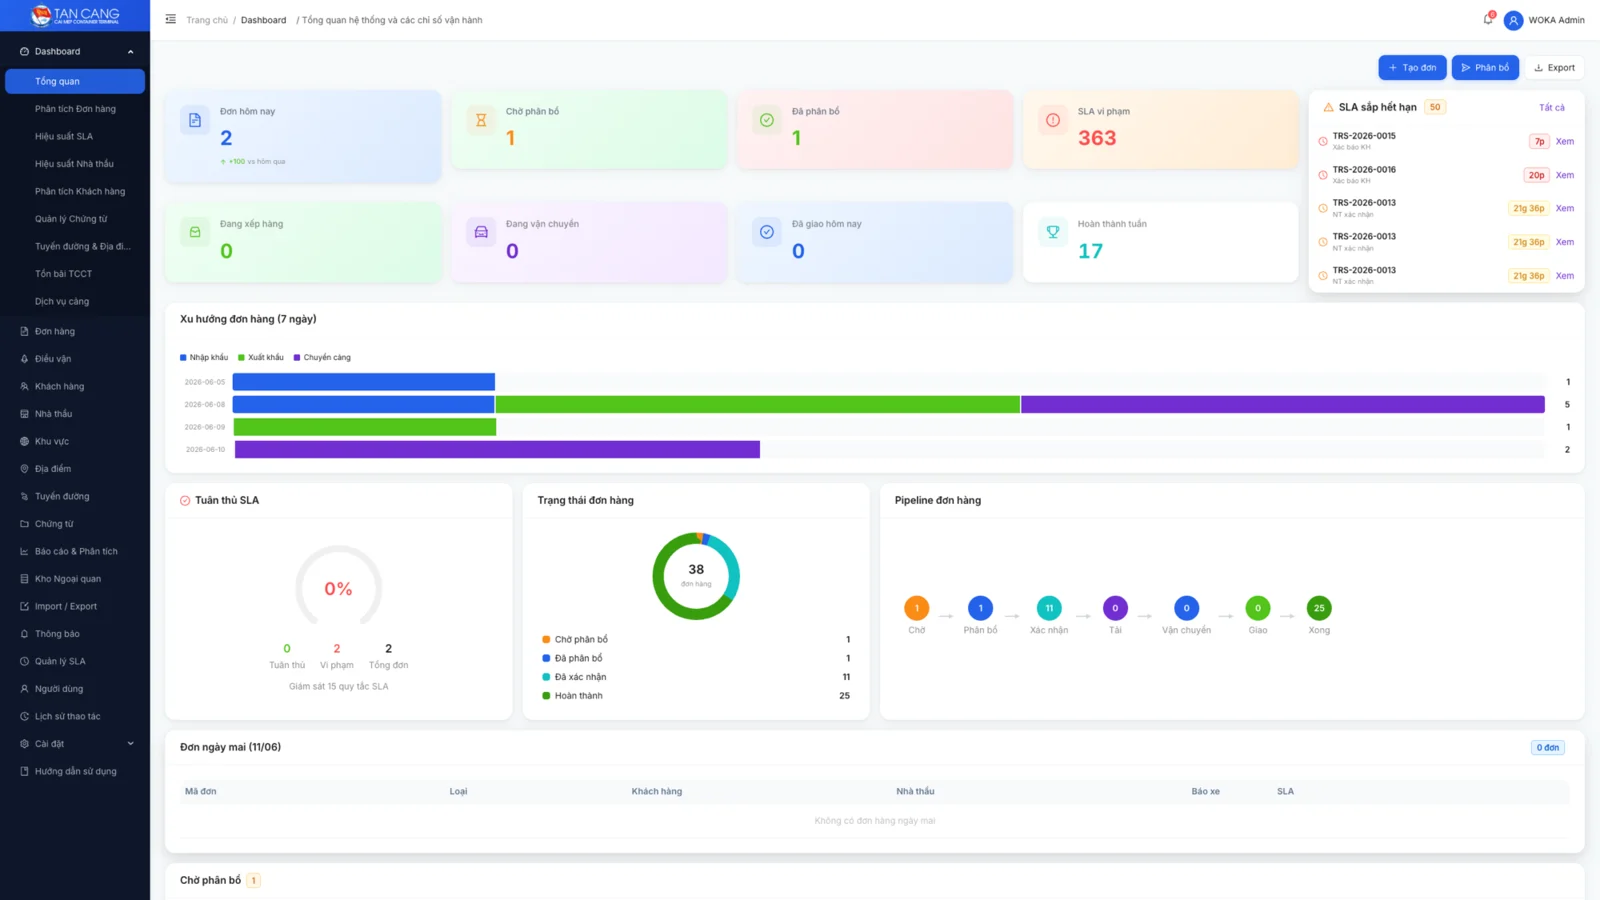Click the Giao pipeline circle
Image resolution: width=1600 pixels, height=900 pixels.
tap(1258, 608)
